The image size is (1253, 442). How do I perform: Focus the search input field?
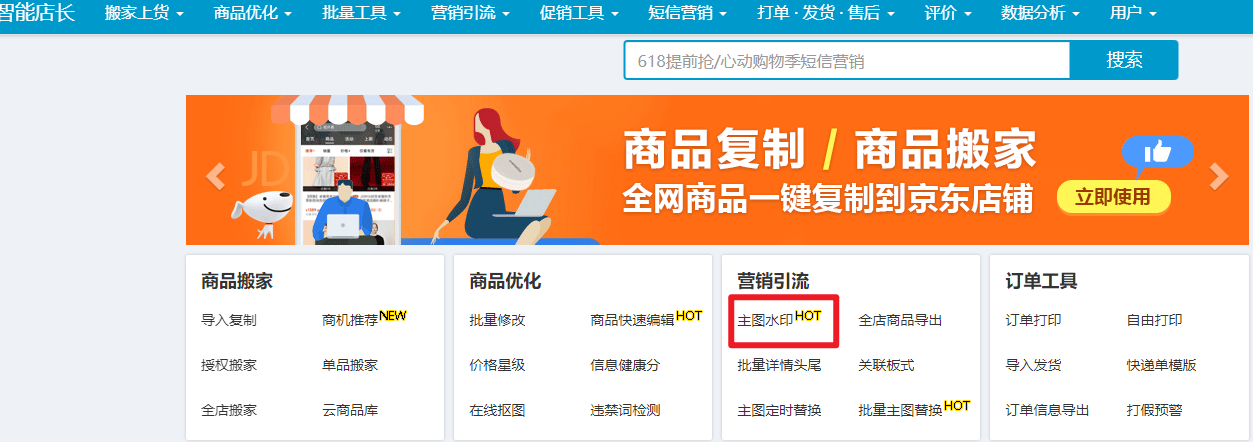point(847,60)
